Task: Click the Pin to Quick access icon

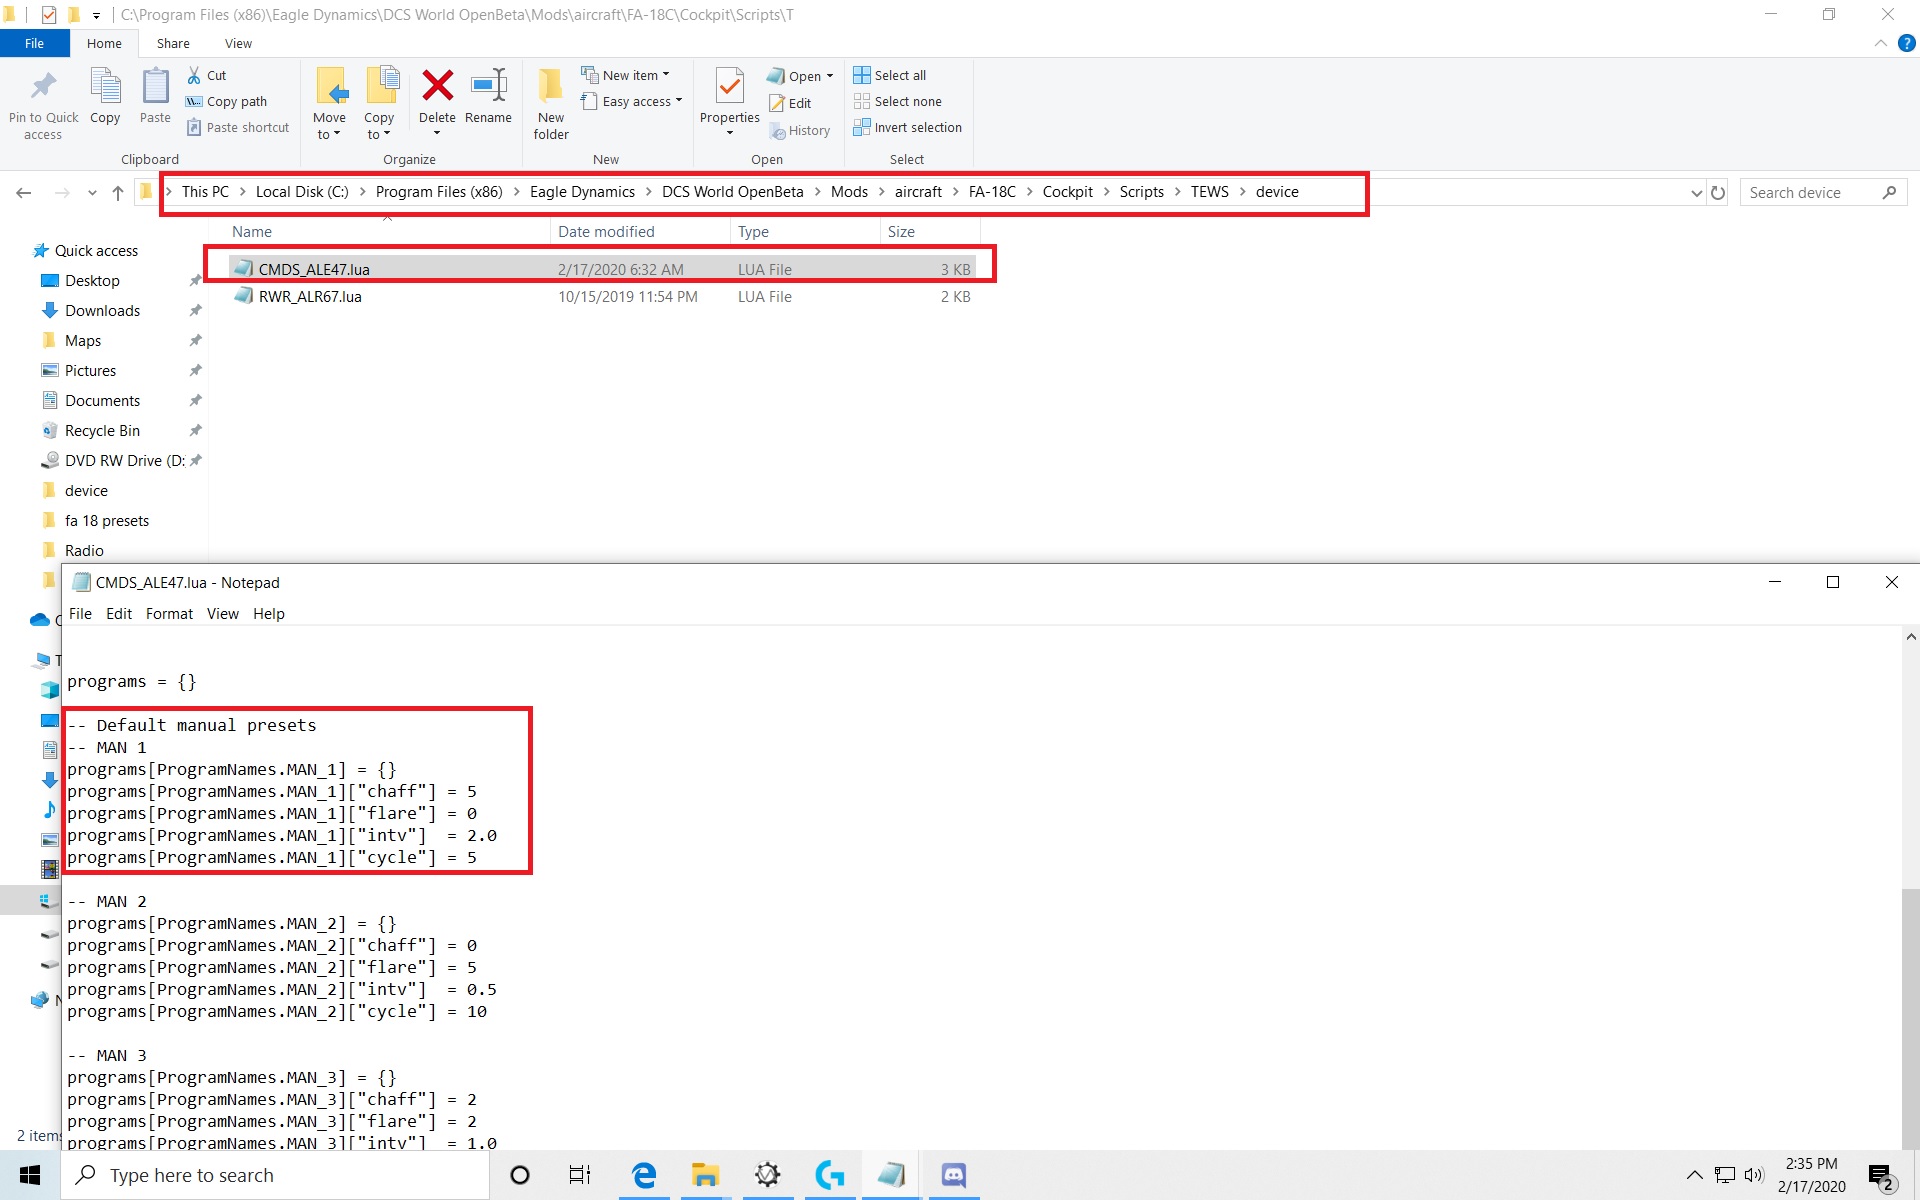Action: coord(43,86)
